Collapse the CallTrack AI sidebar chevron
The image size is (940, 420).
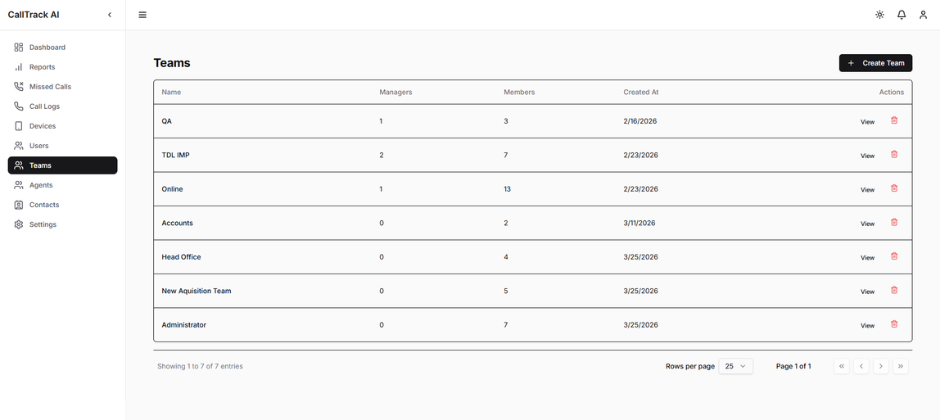[x=110, y=15]
